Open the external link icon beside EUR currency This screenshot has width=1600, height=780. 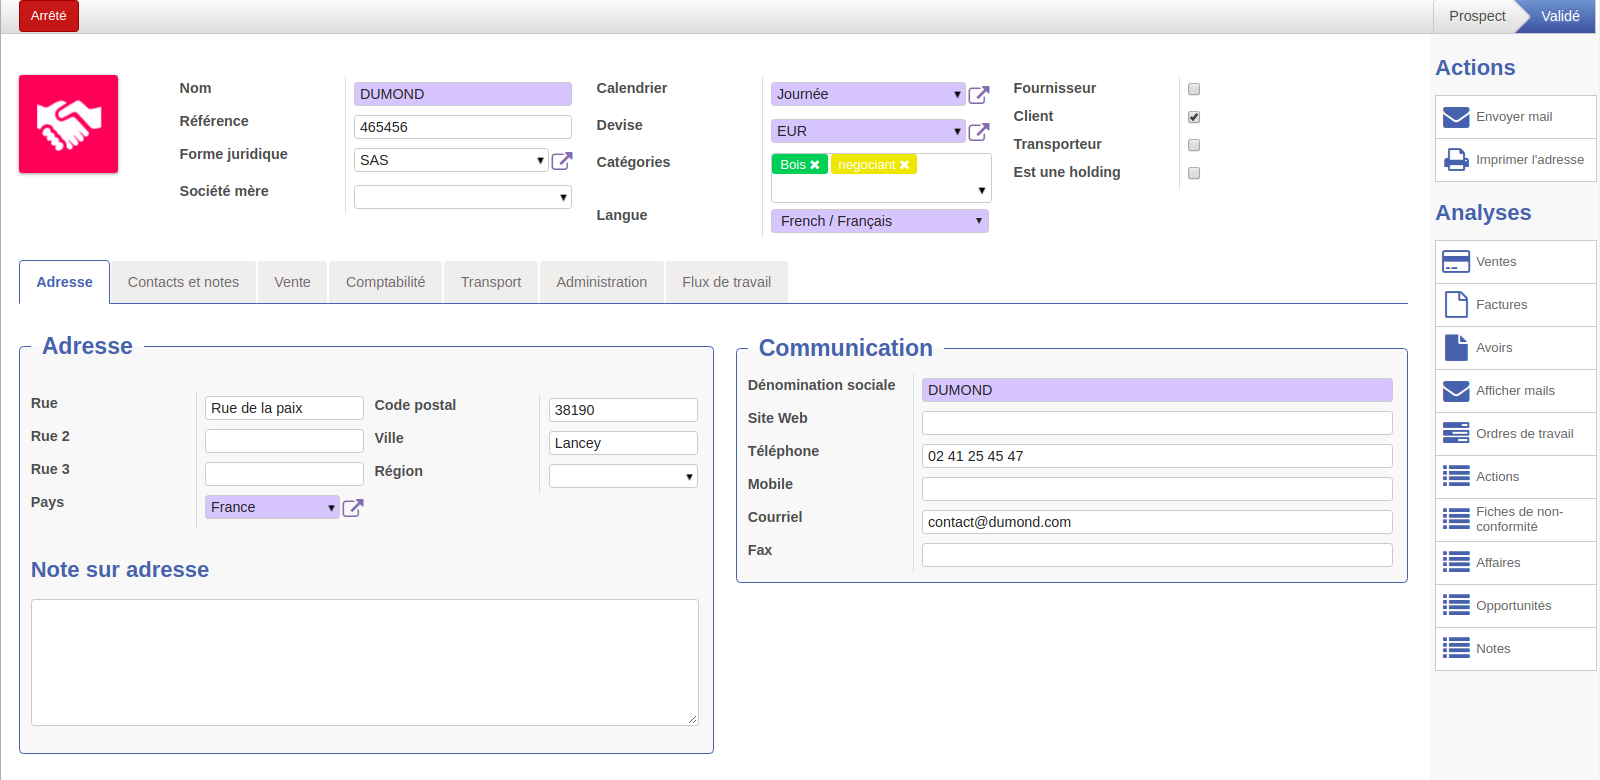[x=979, y=132]
